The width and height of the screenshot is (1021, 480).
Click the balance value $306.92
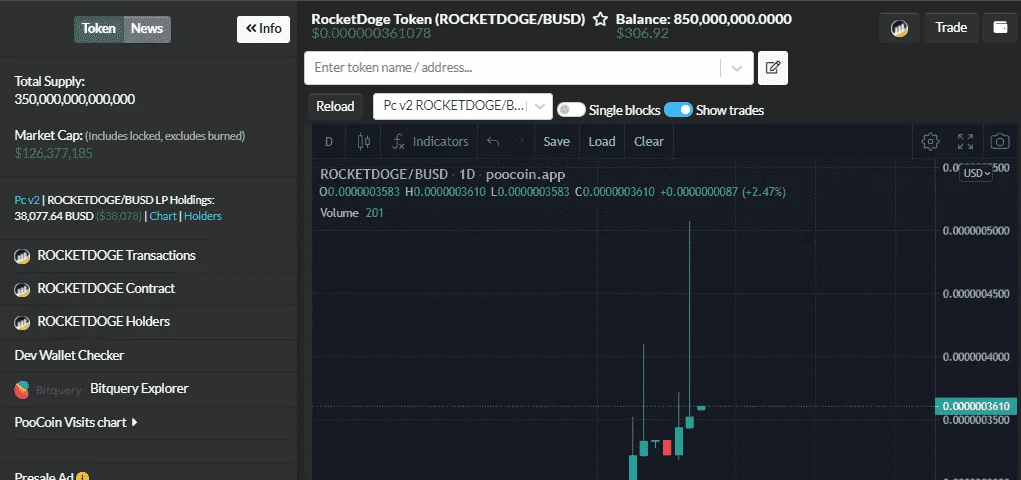coord(642,33)
